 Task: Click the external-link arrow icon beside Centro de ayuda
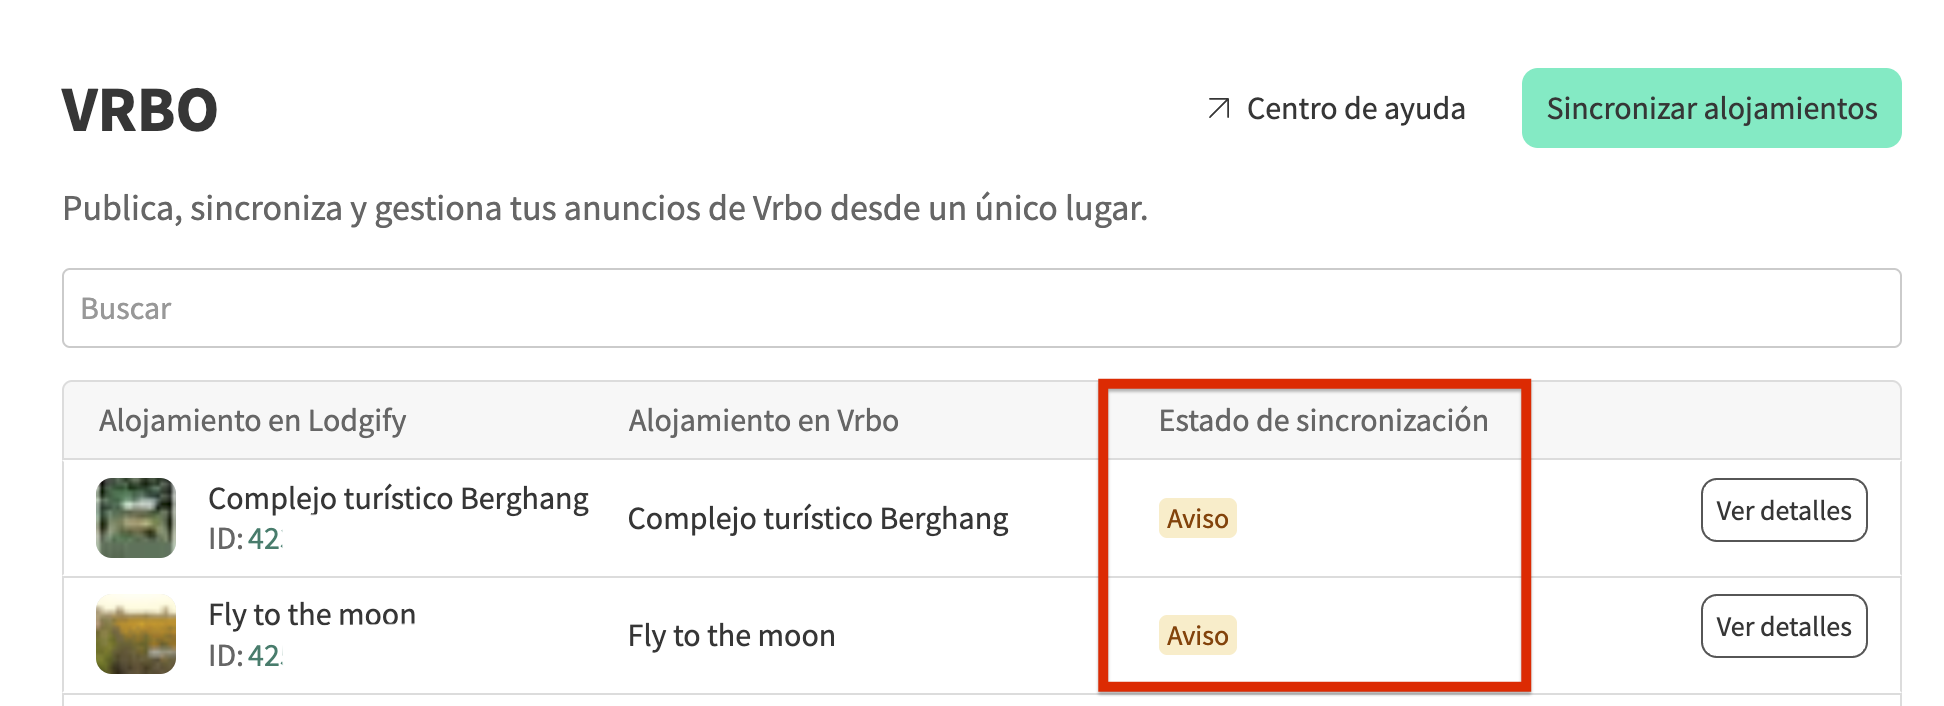(x=1218, y=108)
